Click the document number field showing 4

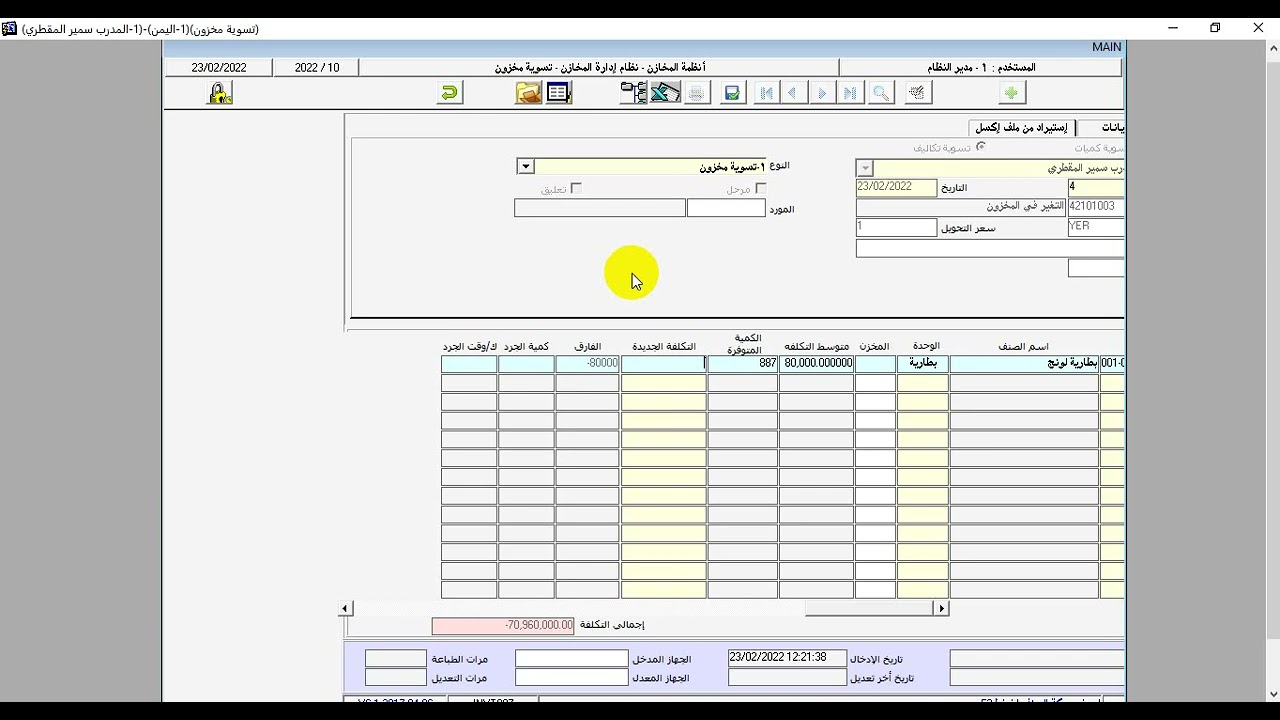click(1096, 187)
